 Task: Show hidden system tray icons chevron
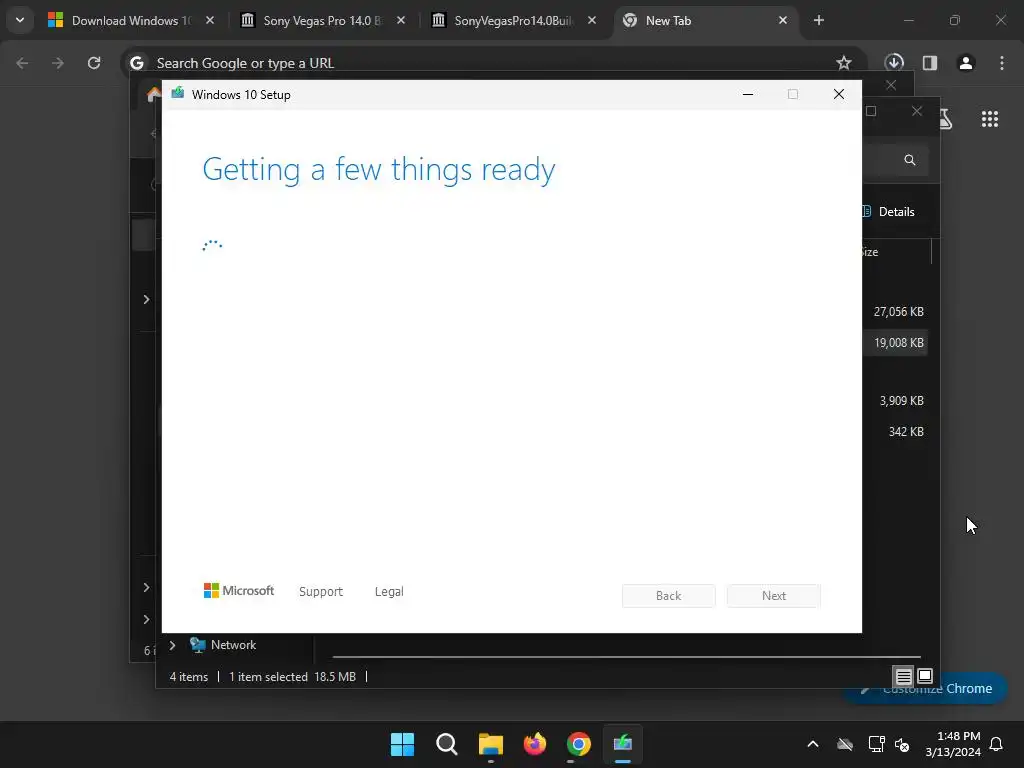point(813,744)
